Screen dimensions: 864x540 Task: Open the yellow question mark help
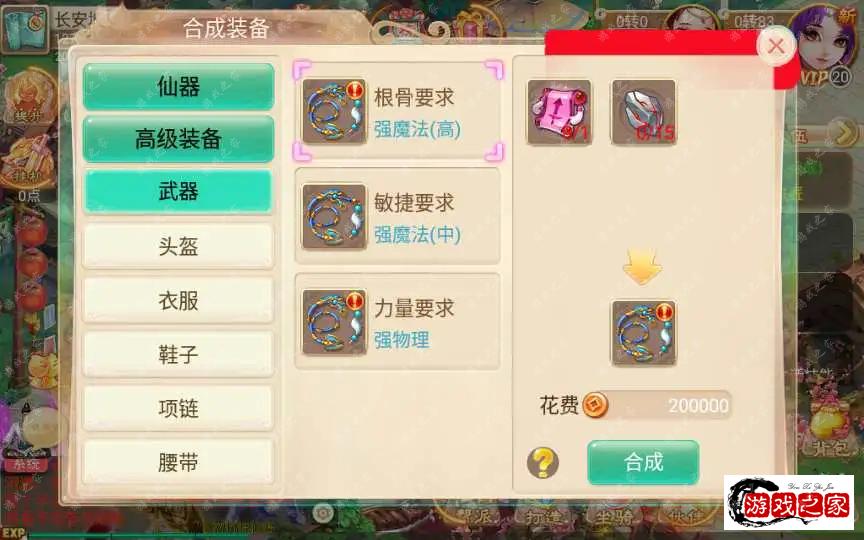[543, 462]
